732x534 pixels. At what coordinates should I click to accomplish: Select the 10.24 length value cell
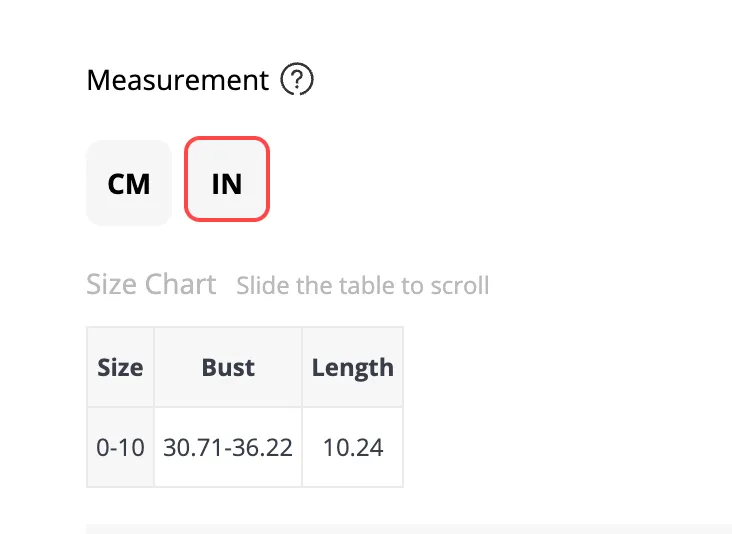coord(352,447)
